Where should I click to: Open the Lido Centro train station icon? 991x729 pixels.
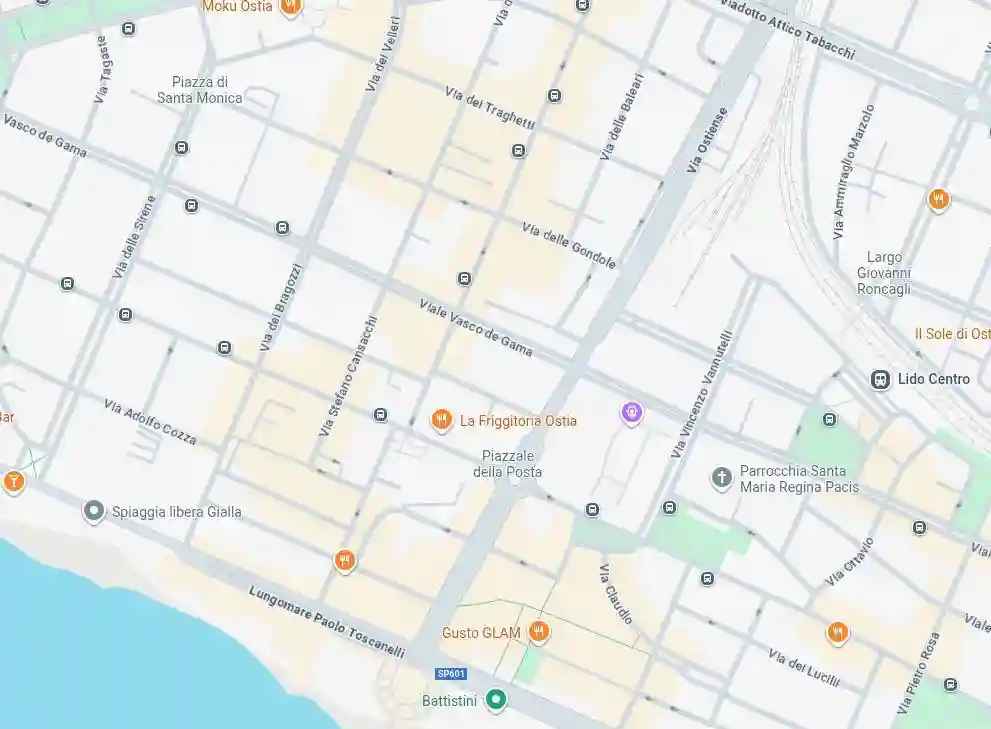880,379
